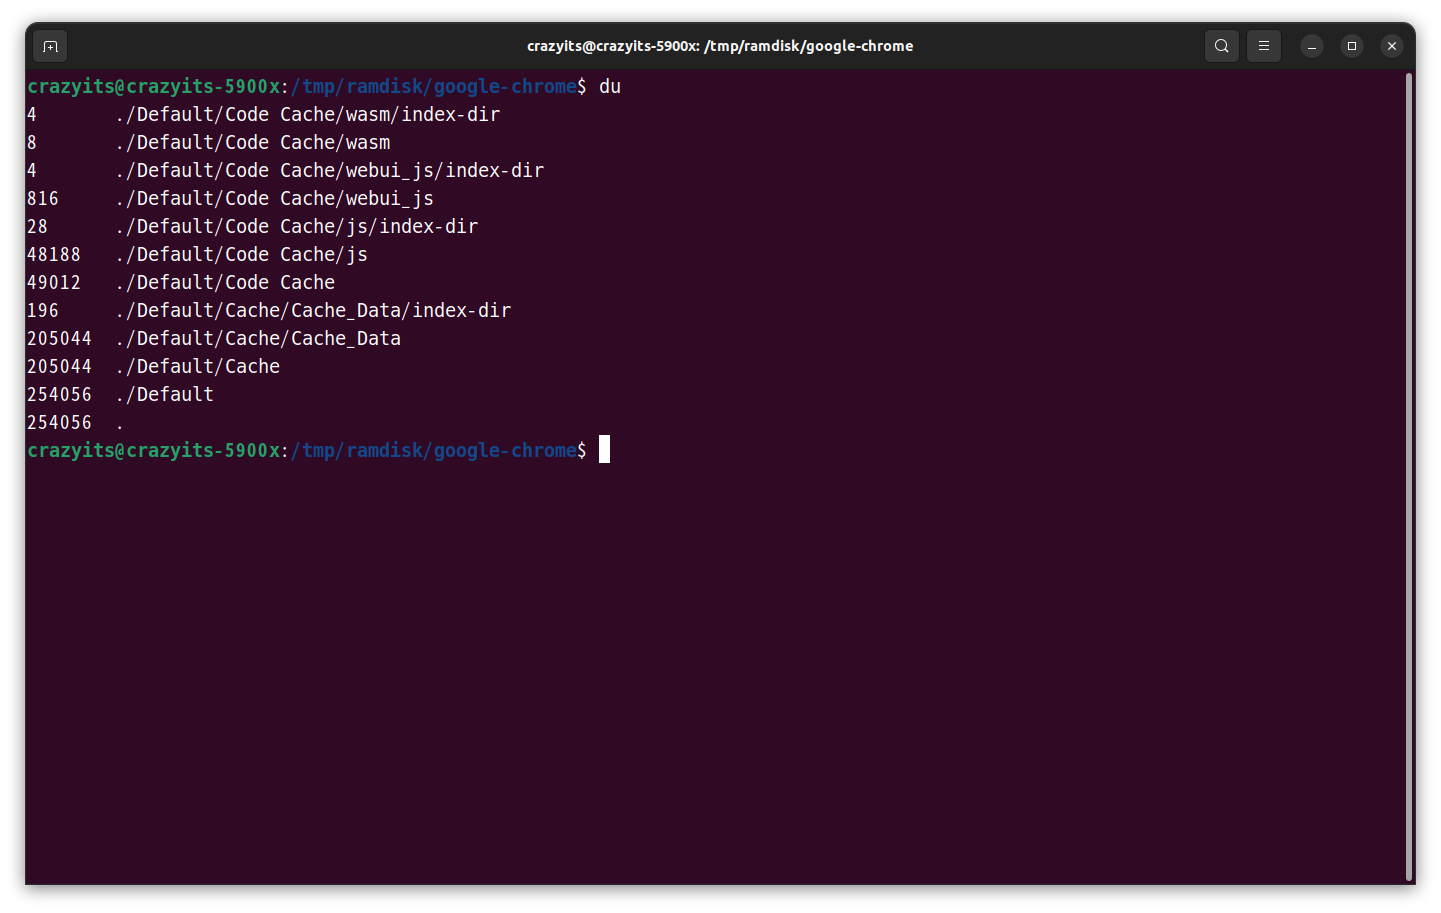Click the size value 816
This screenshot has height=913, width=1441.
pyautogui.click(x=43, y=199)
